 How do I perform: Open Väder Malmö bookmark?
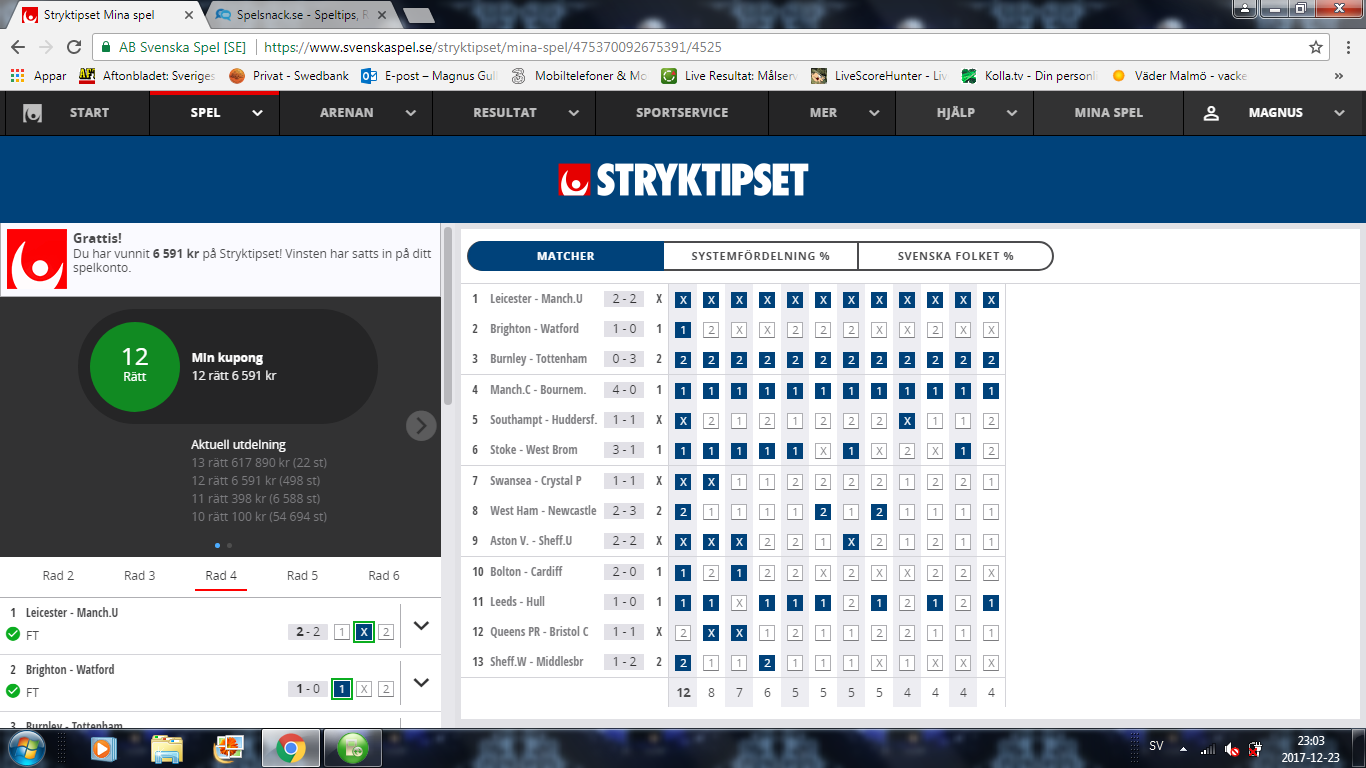1179,75
